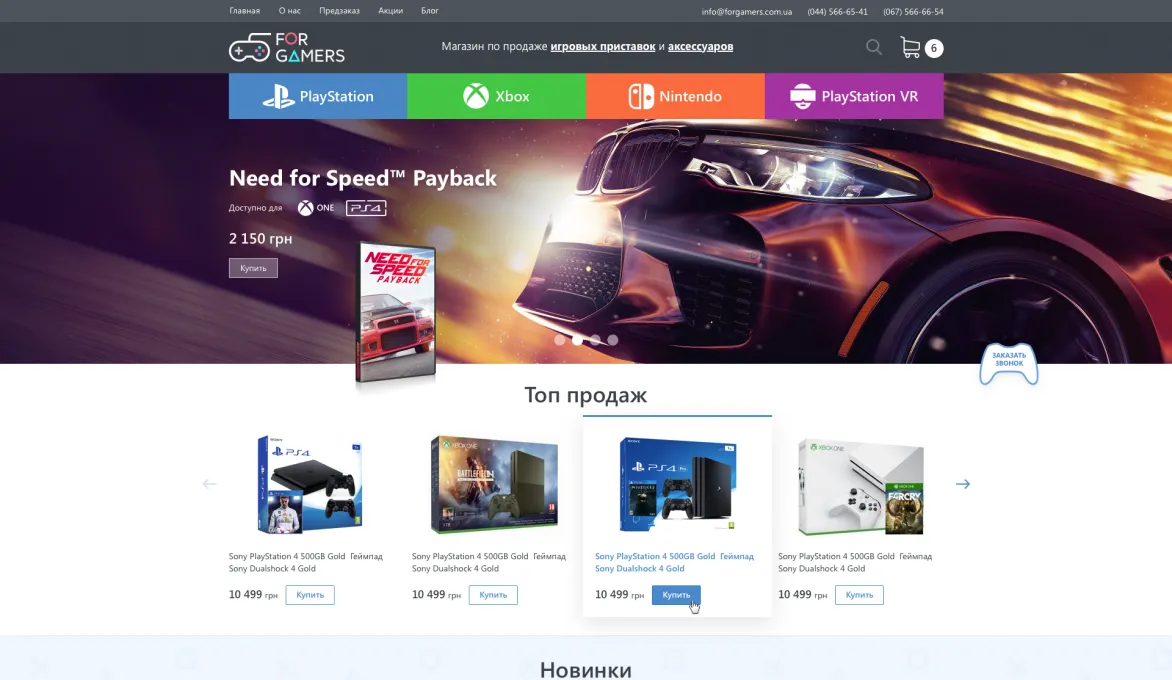Open the PS4 Pro bundle product image
Screen dimensions: 1172x680
tap(677, 485)
